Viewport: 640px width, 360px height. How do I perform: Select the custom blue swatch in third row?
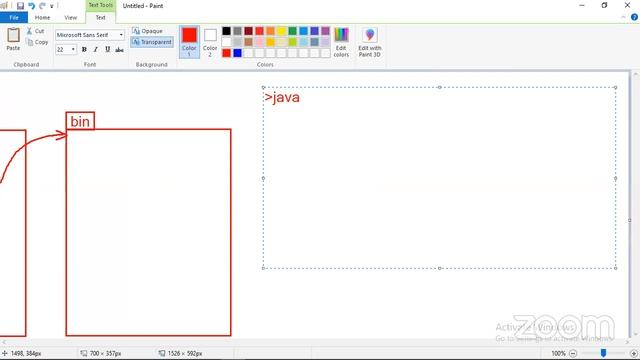[x=238, y=53]
